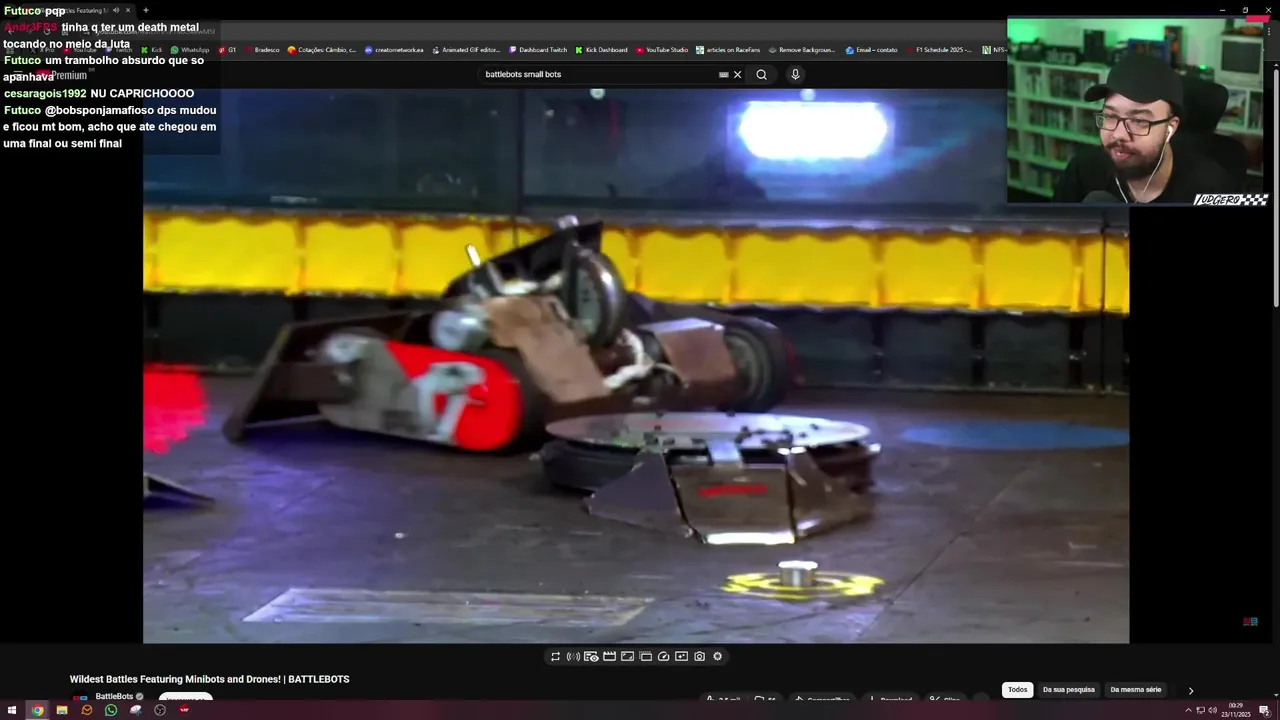Start voice search with microphone icon
The image size is (1280, 720).
[795, 74]
